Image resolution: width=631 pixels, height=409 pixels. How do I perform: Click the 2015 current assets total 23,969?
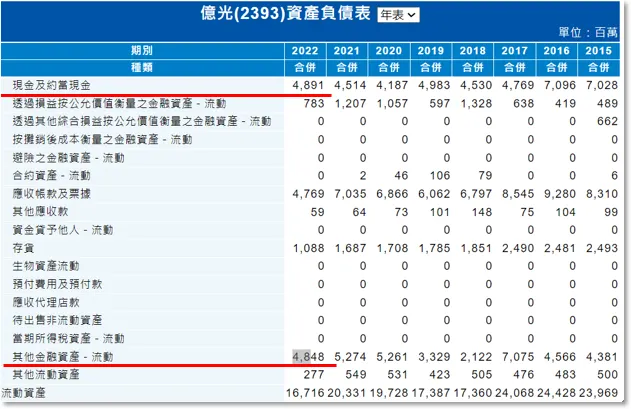coord(599,392)
